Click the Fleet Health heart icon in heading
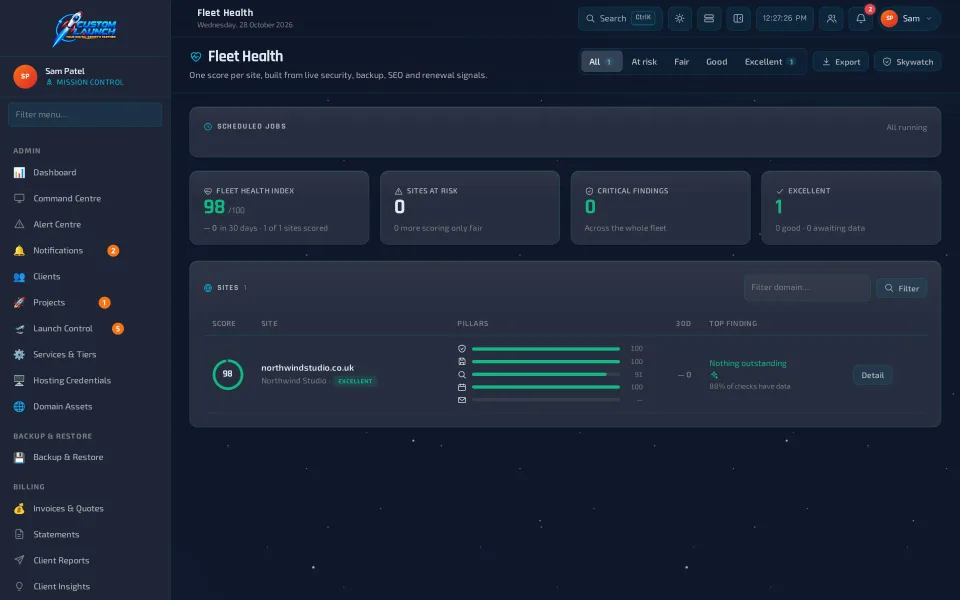 point(196,56)
